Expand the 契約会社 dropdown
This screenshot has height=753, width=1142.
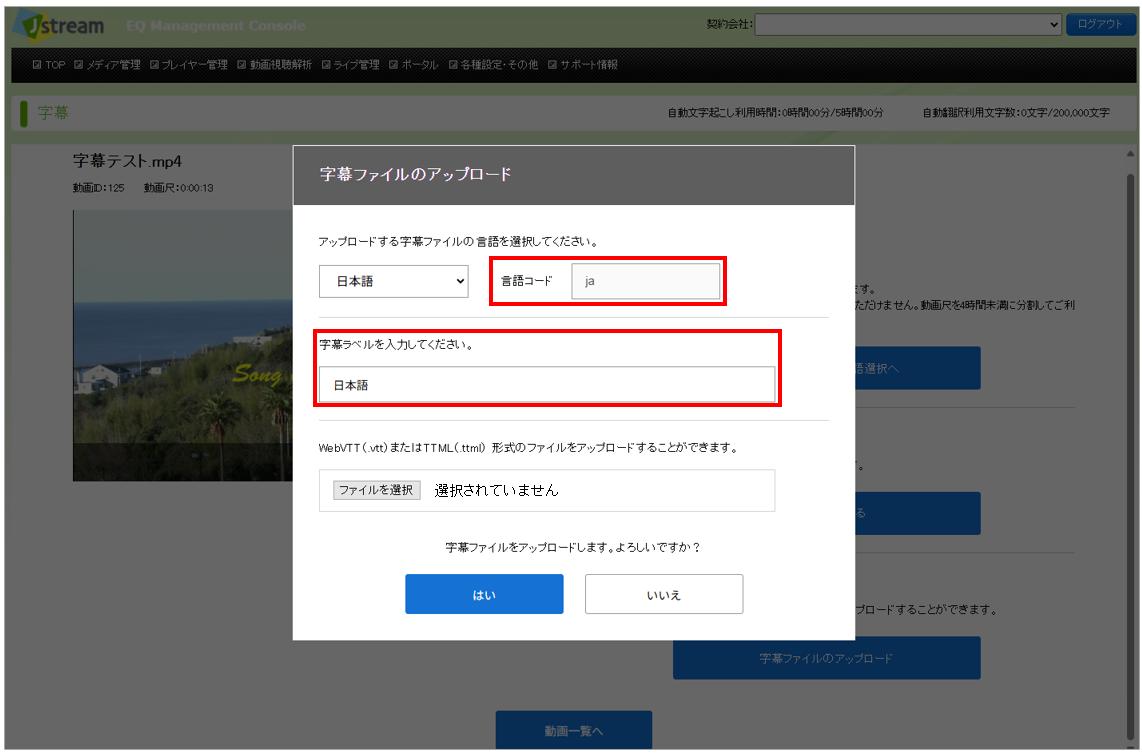pos(908,25)
